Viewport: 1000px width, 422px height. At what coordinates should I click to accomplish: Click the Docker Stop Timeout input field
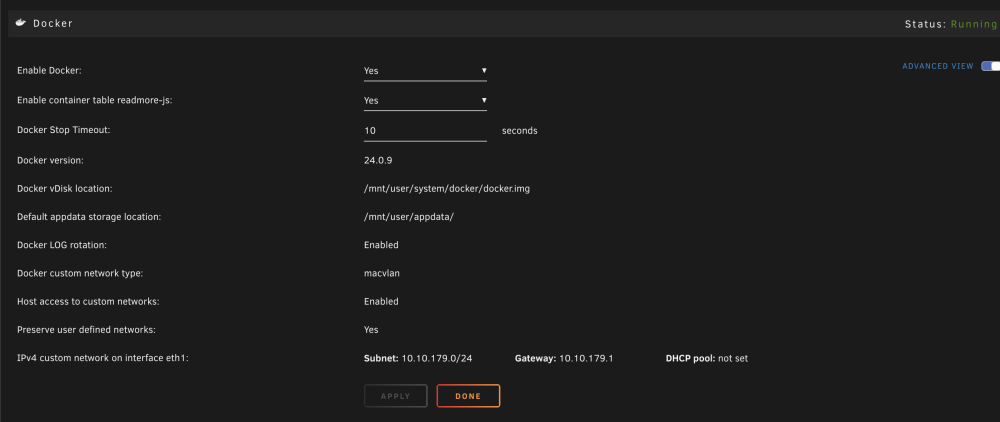(425, 131)
